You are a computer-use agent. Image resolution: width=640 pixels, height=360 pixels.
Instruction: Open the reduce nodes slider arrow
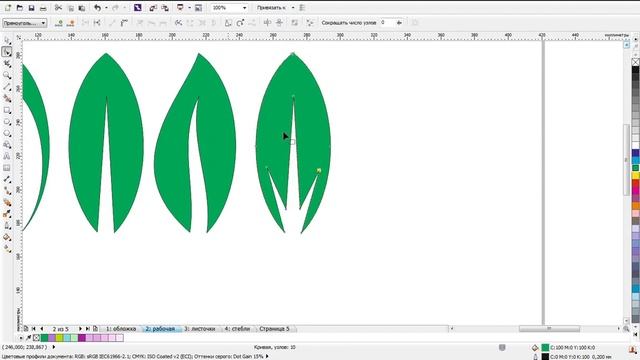click(399, 23)
